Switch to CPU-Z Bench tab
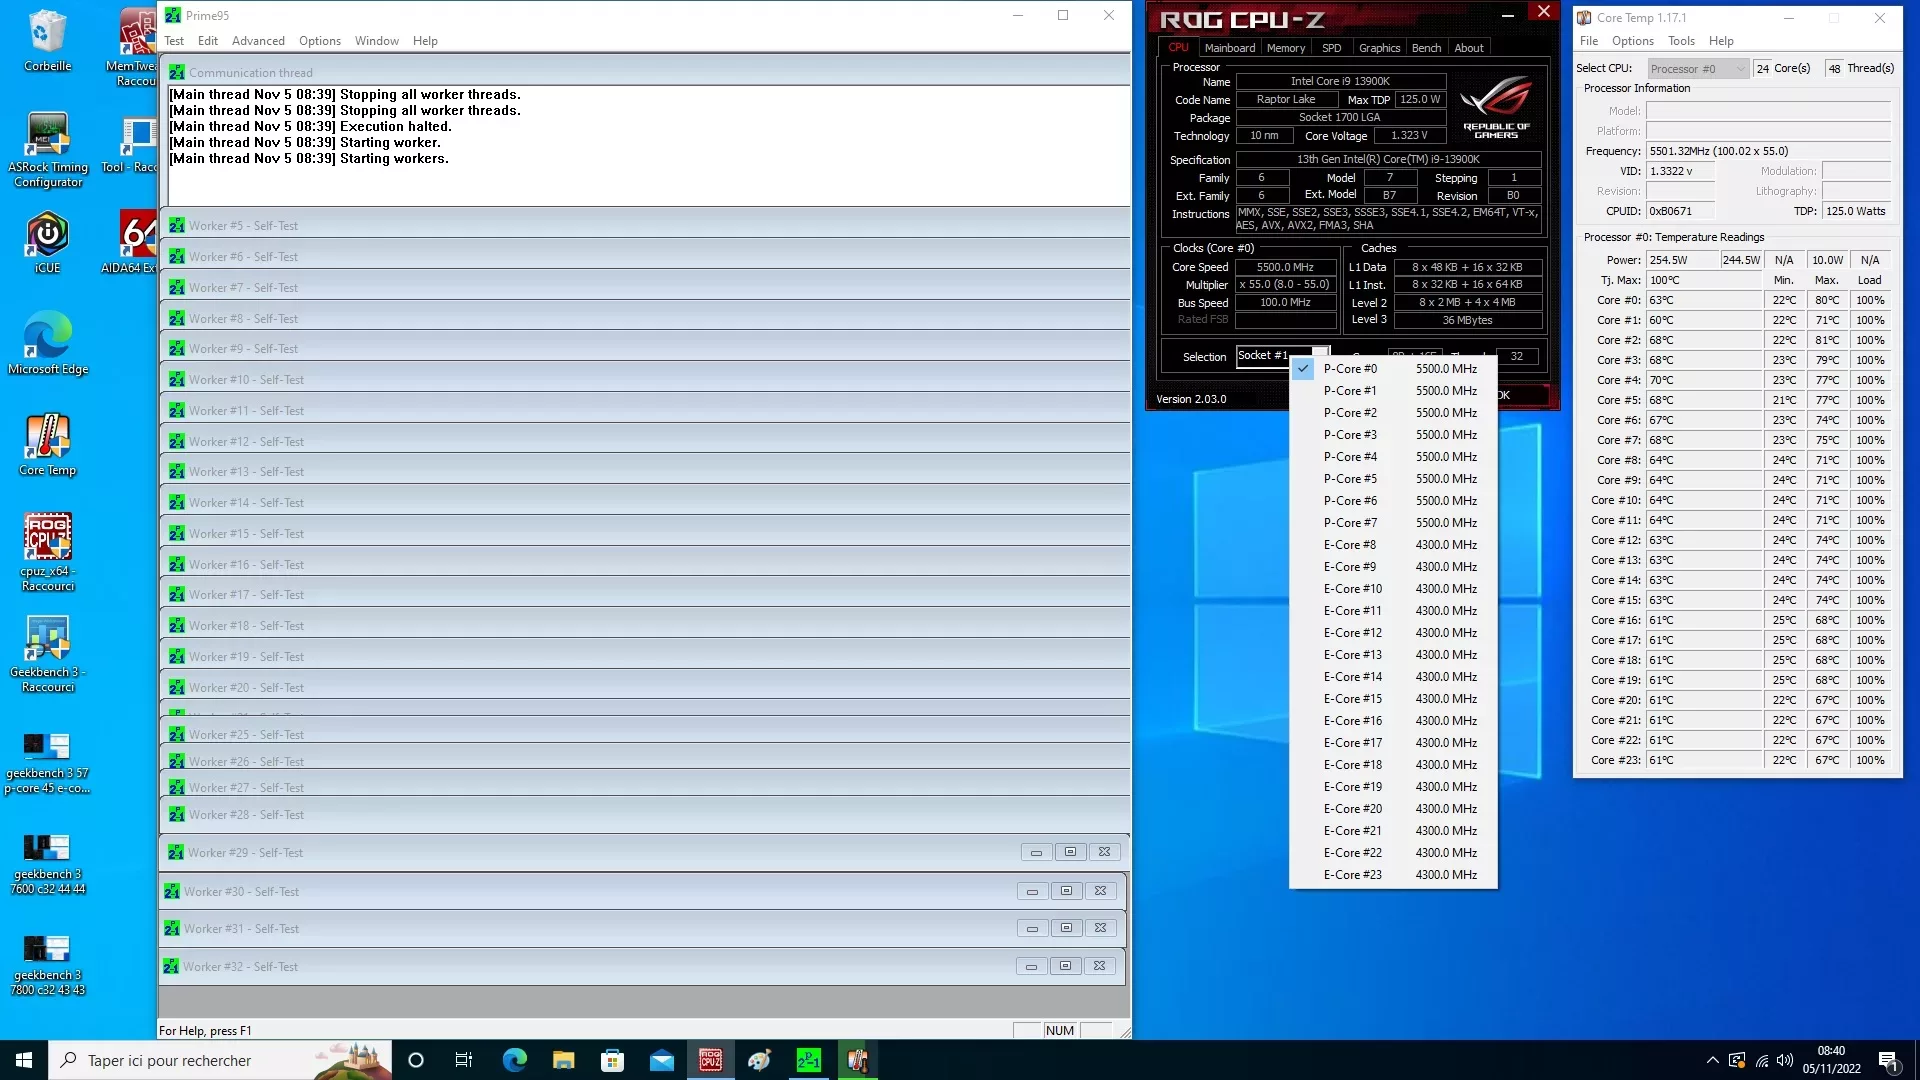The image size is (1920, 1080). pos(1426,48)
